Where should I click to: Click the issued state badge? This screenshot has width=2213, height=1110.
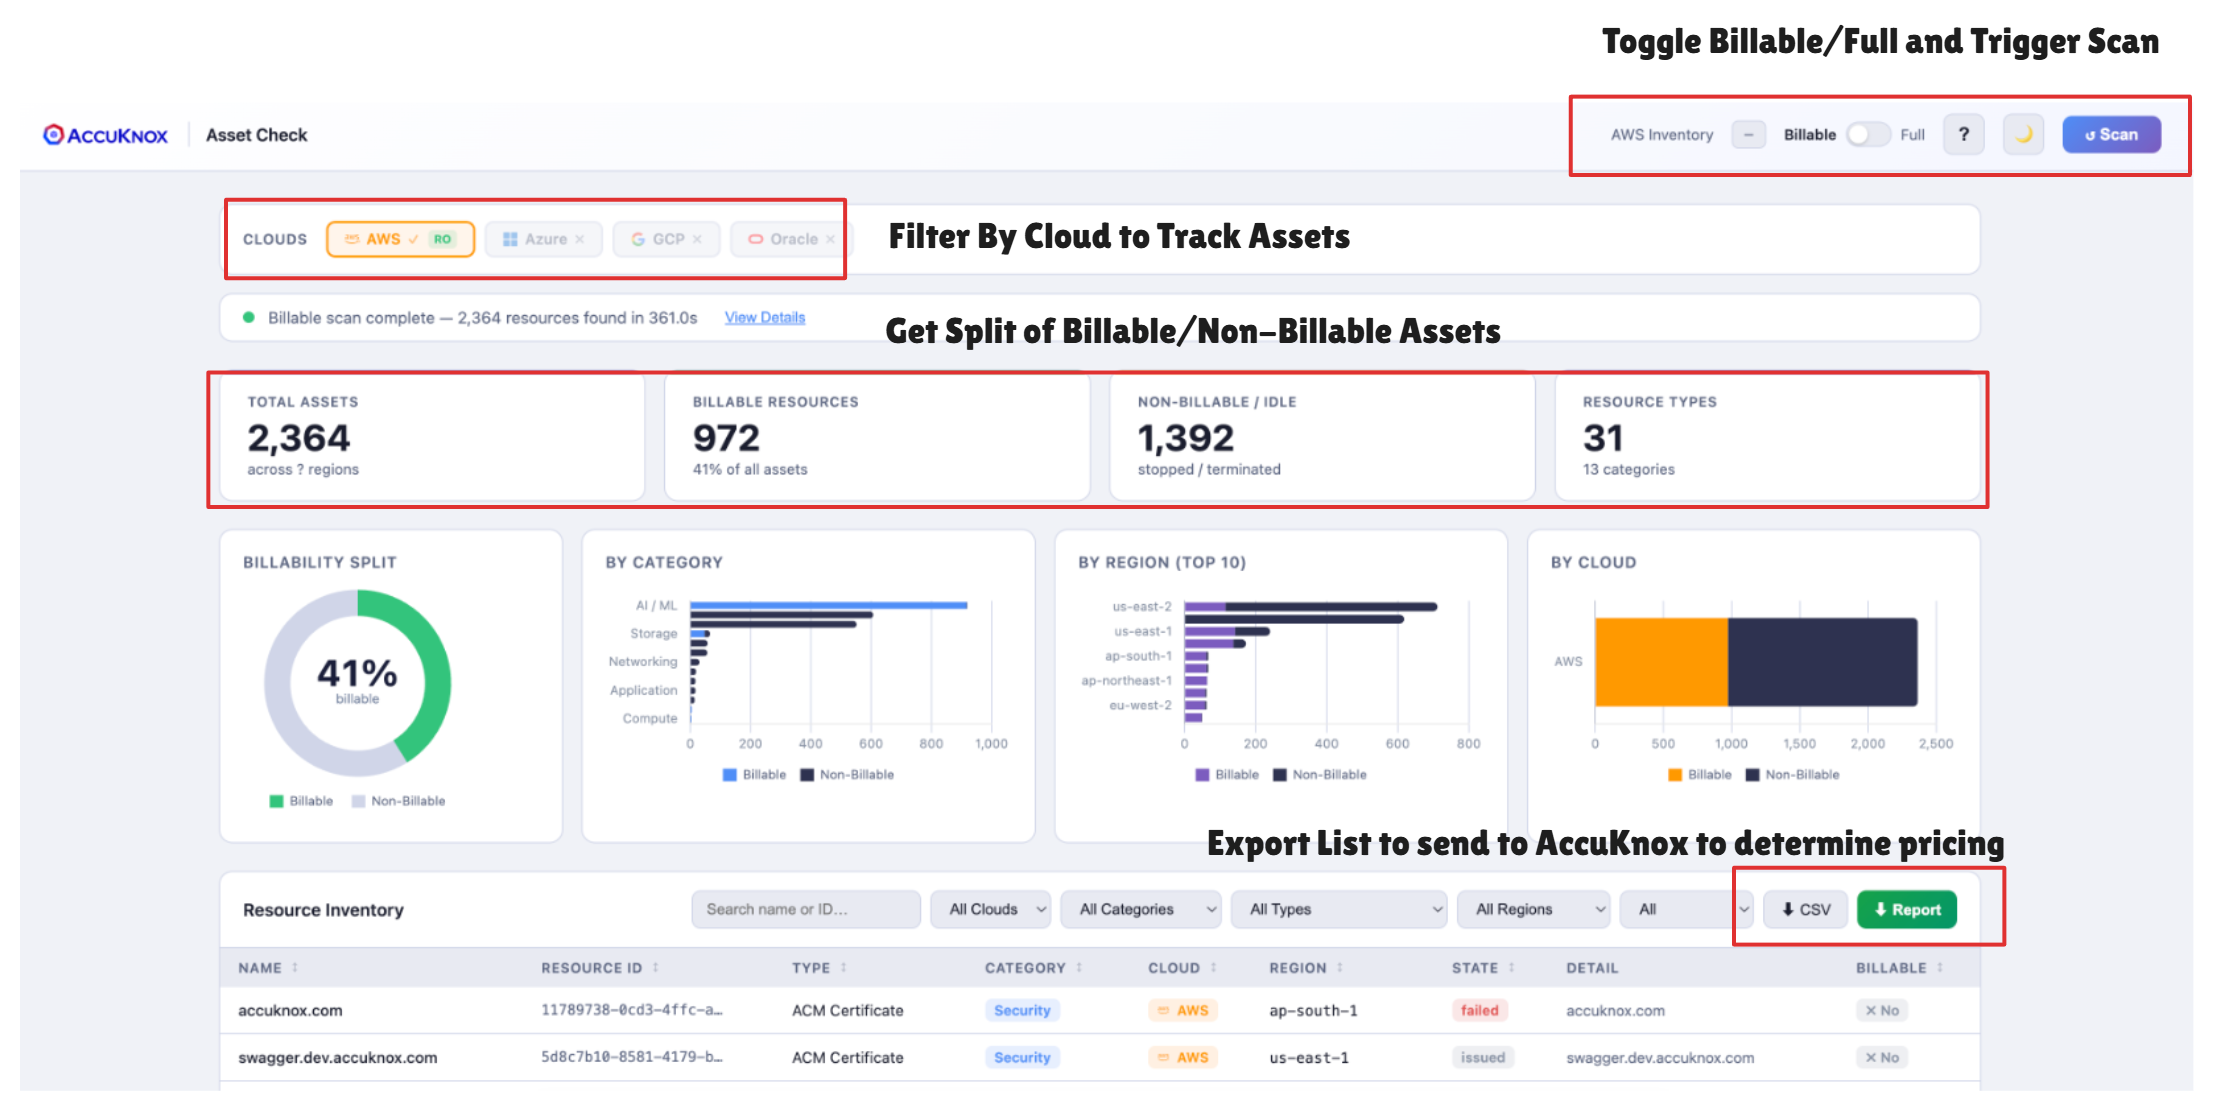click(x=1483, y=1057)
